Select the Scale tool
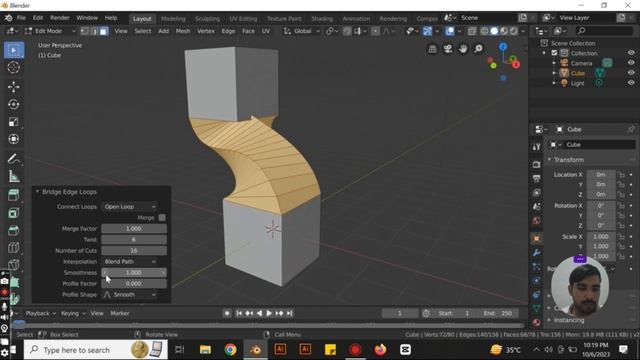 tap(13, 122)
